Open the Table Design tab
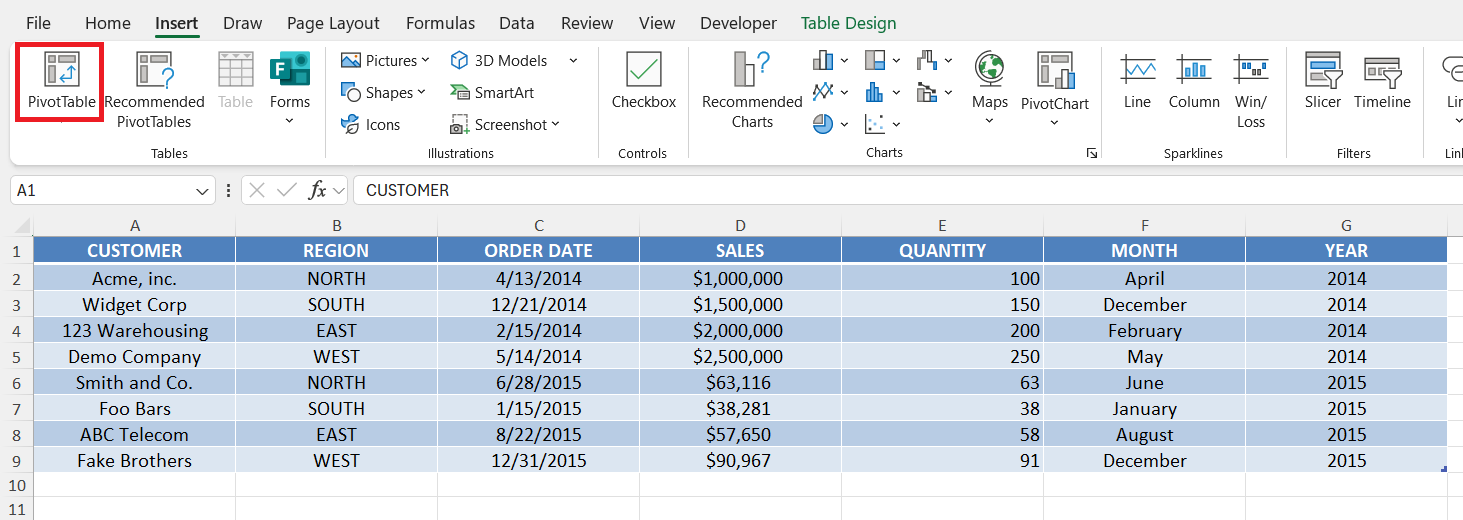 (848, 23)
